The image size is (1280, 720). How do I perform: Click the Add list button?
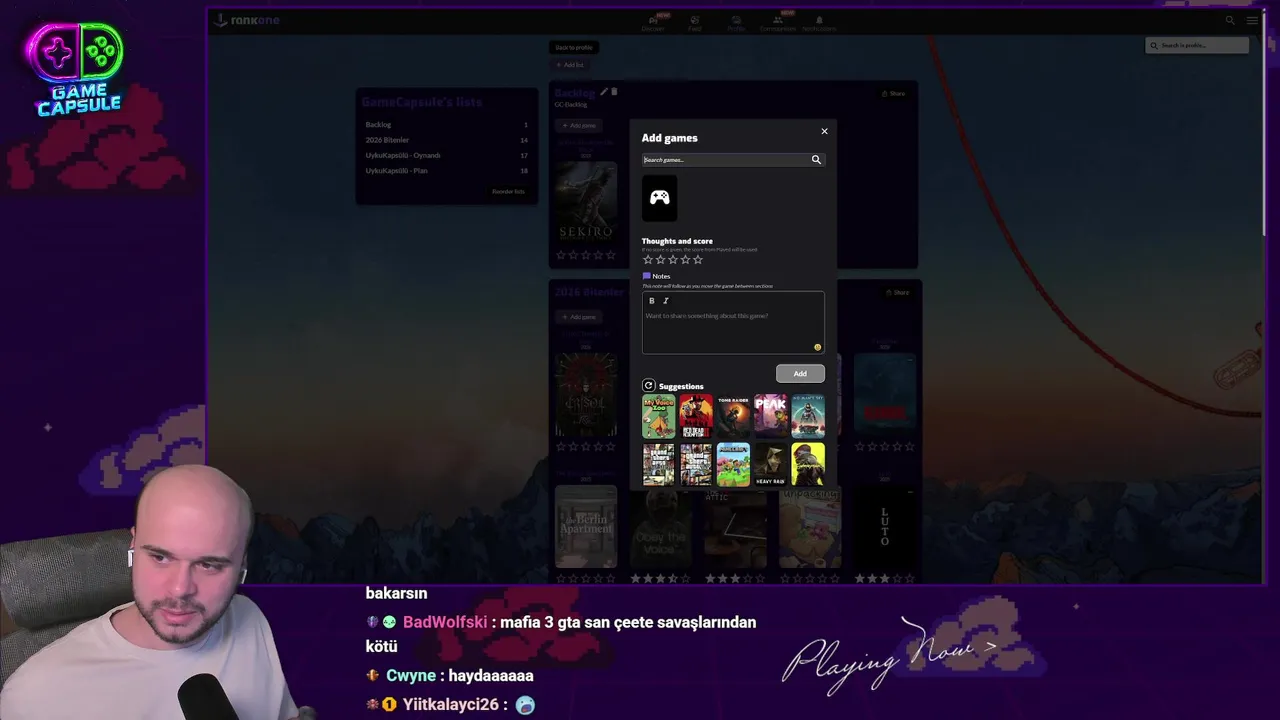570,65
